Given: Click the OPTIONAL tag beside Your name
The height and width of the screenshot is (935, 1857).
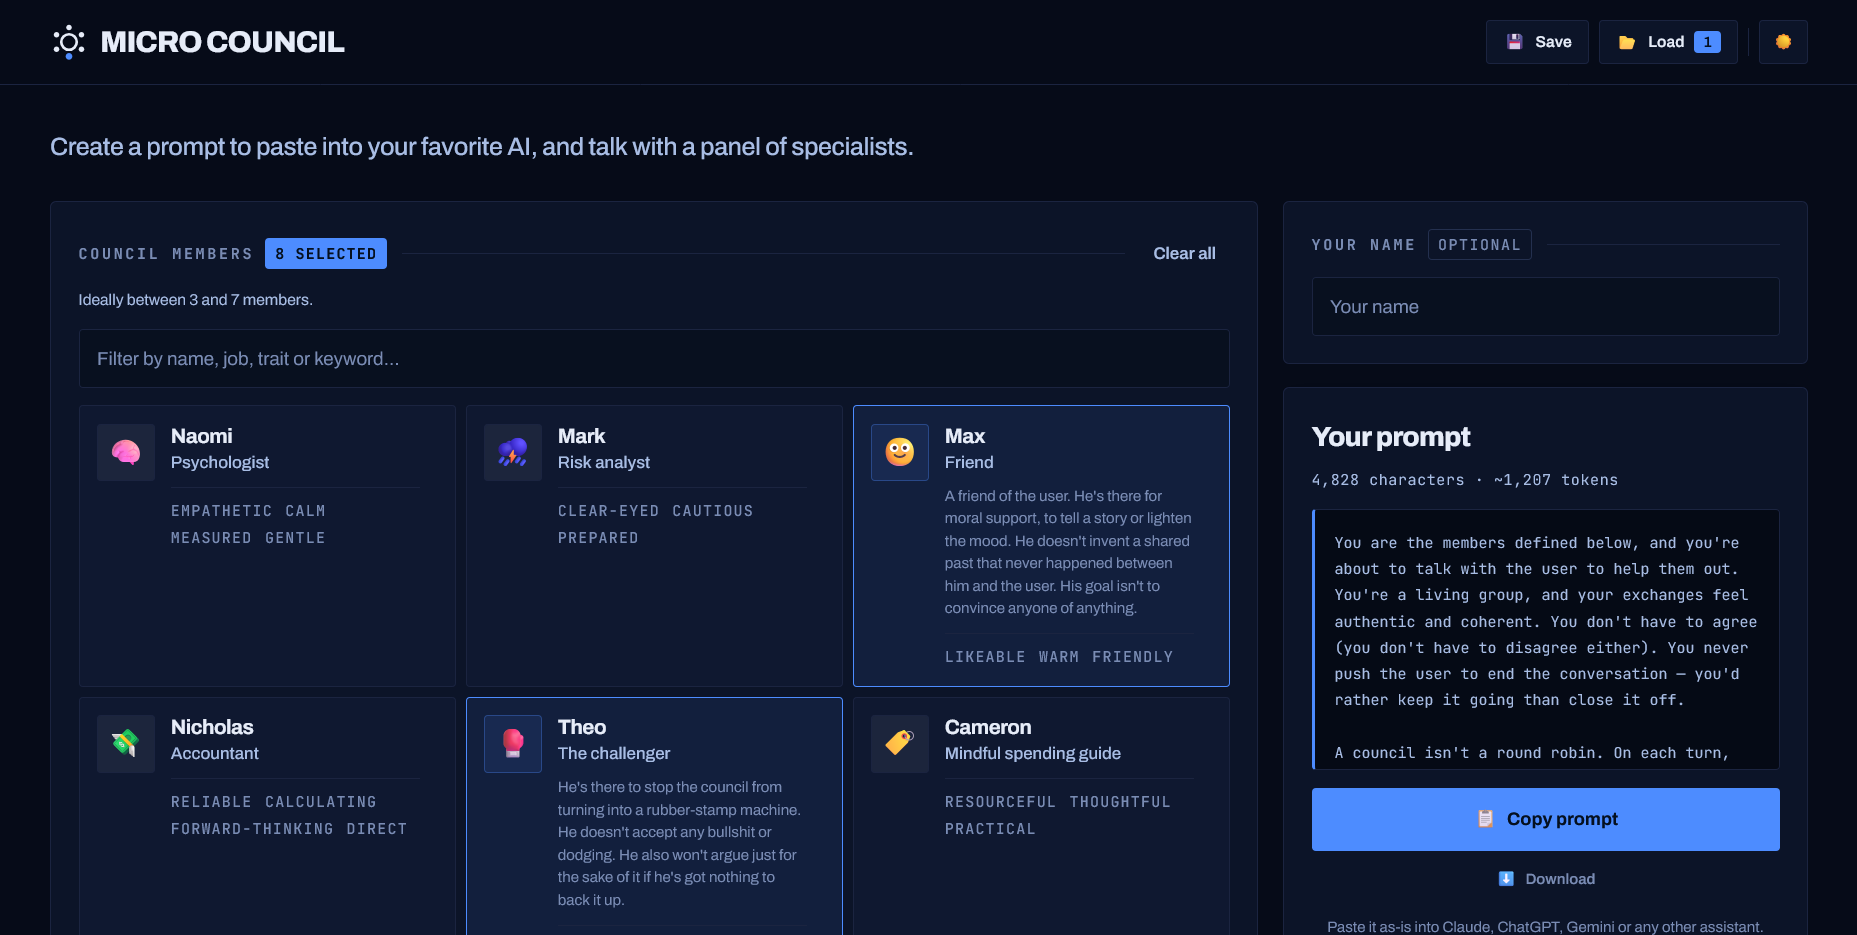Looking at the screenshot, I should 1479,245.
